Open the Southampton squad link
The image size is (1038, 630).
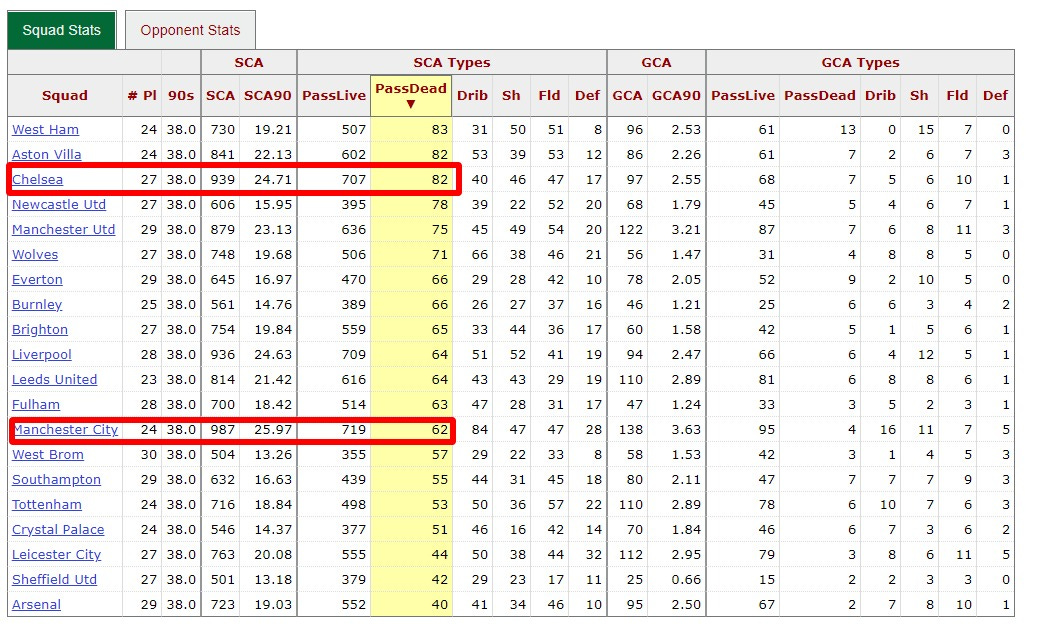pos(56,480)
